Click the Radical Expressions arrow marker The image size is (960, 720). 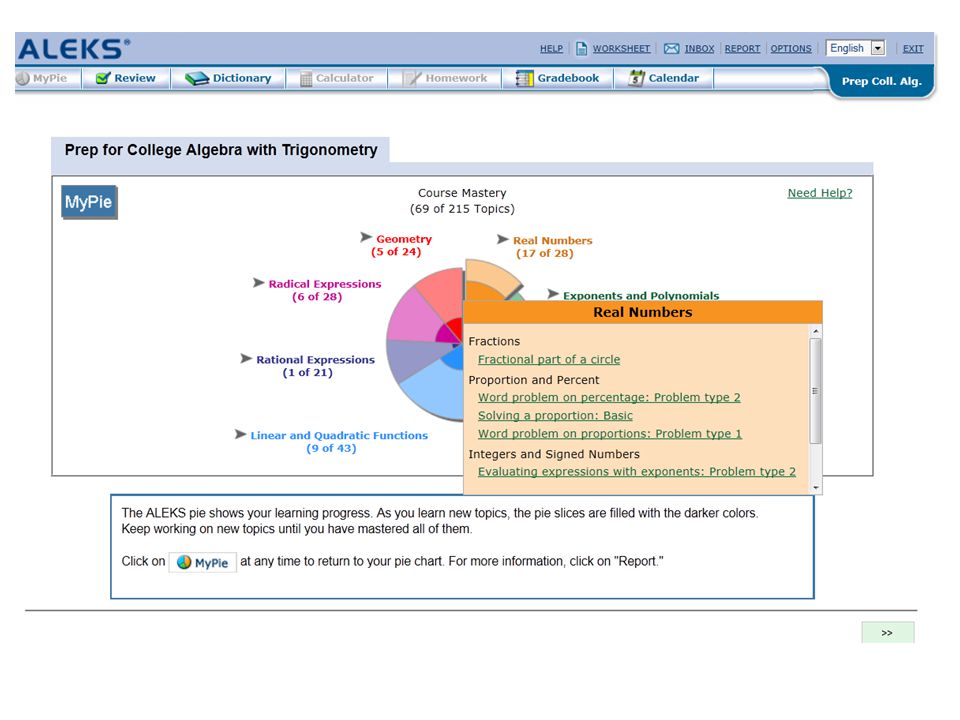pos(258,282)
